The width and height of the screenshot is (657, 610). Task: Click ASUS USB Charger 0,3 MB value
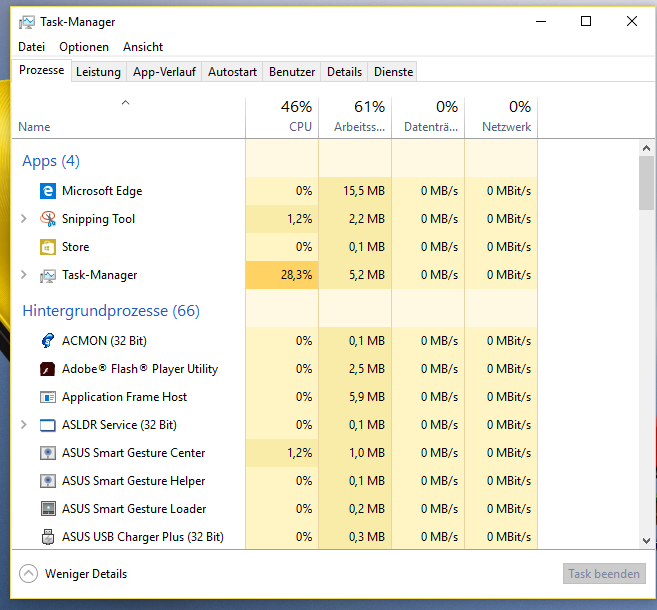367,537
